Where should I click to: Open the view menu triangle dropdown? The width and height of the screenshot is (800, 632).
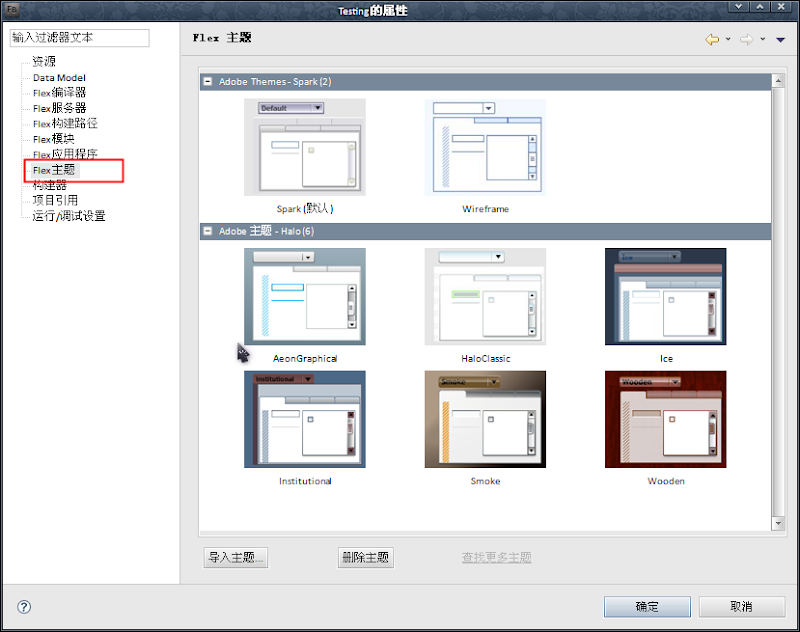781,40
